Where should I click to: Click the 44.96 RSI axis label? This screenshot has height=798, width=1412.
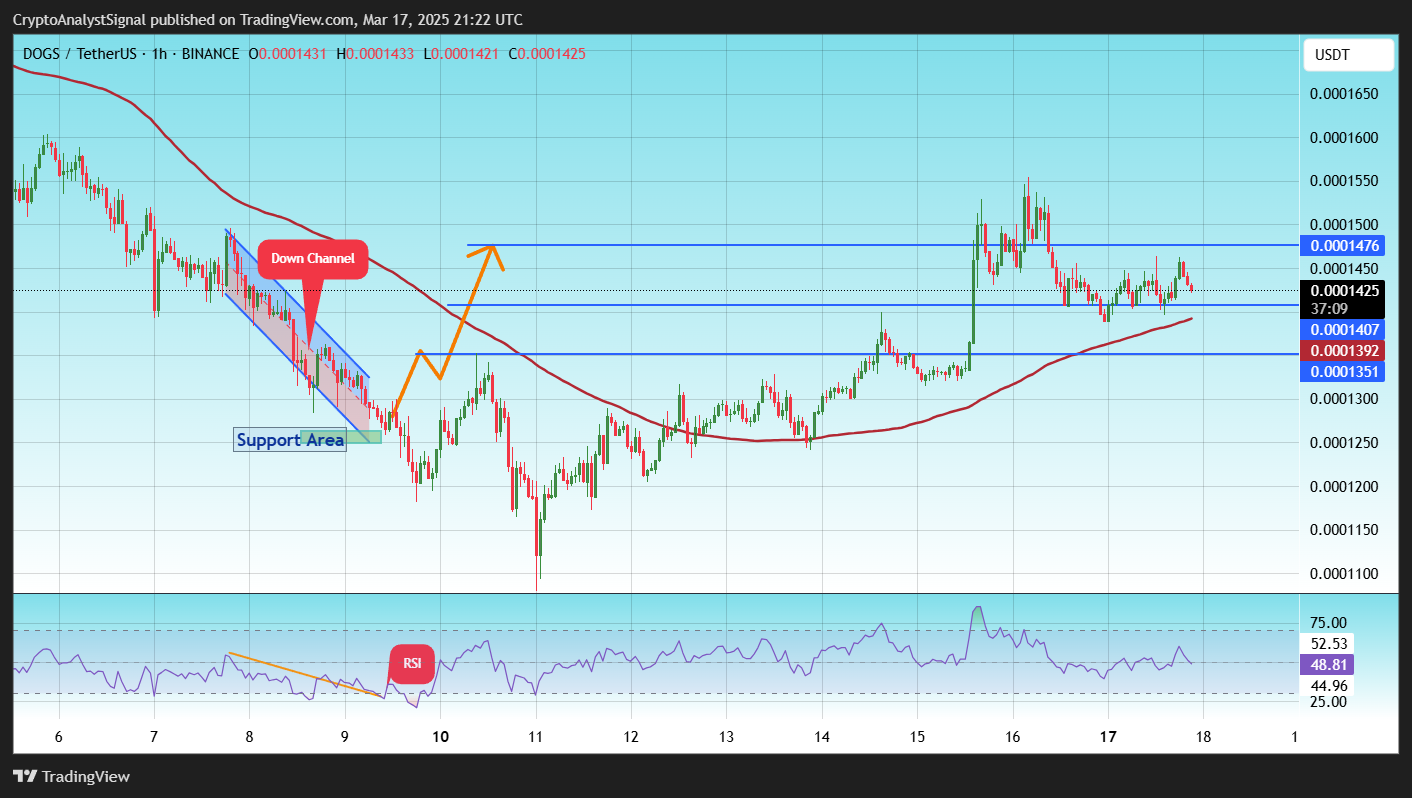click(1329, 685)
